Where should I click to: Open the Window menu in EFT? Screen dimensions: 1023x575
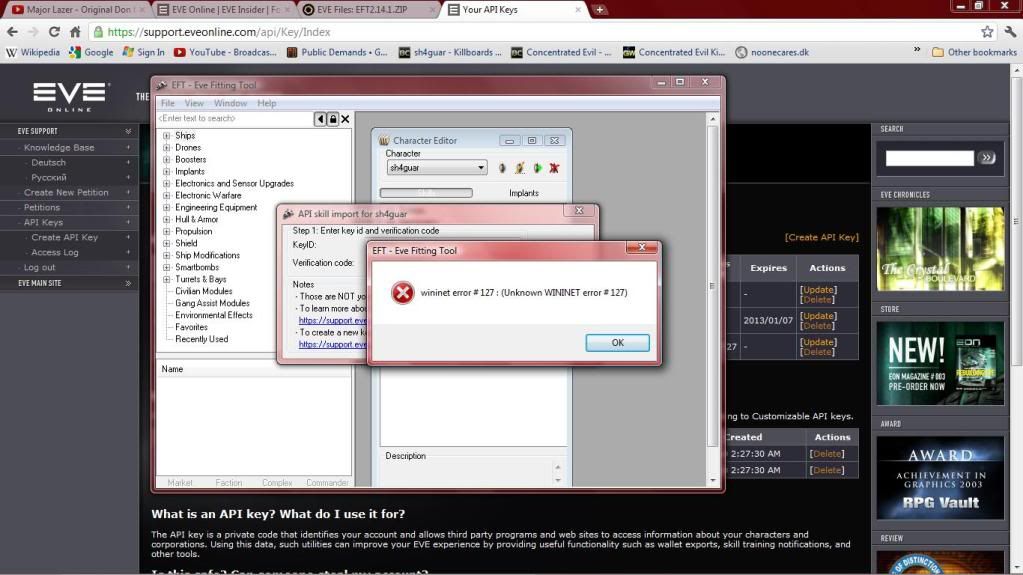coord(230,103)
